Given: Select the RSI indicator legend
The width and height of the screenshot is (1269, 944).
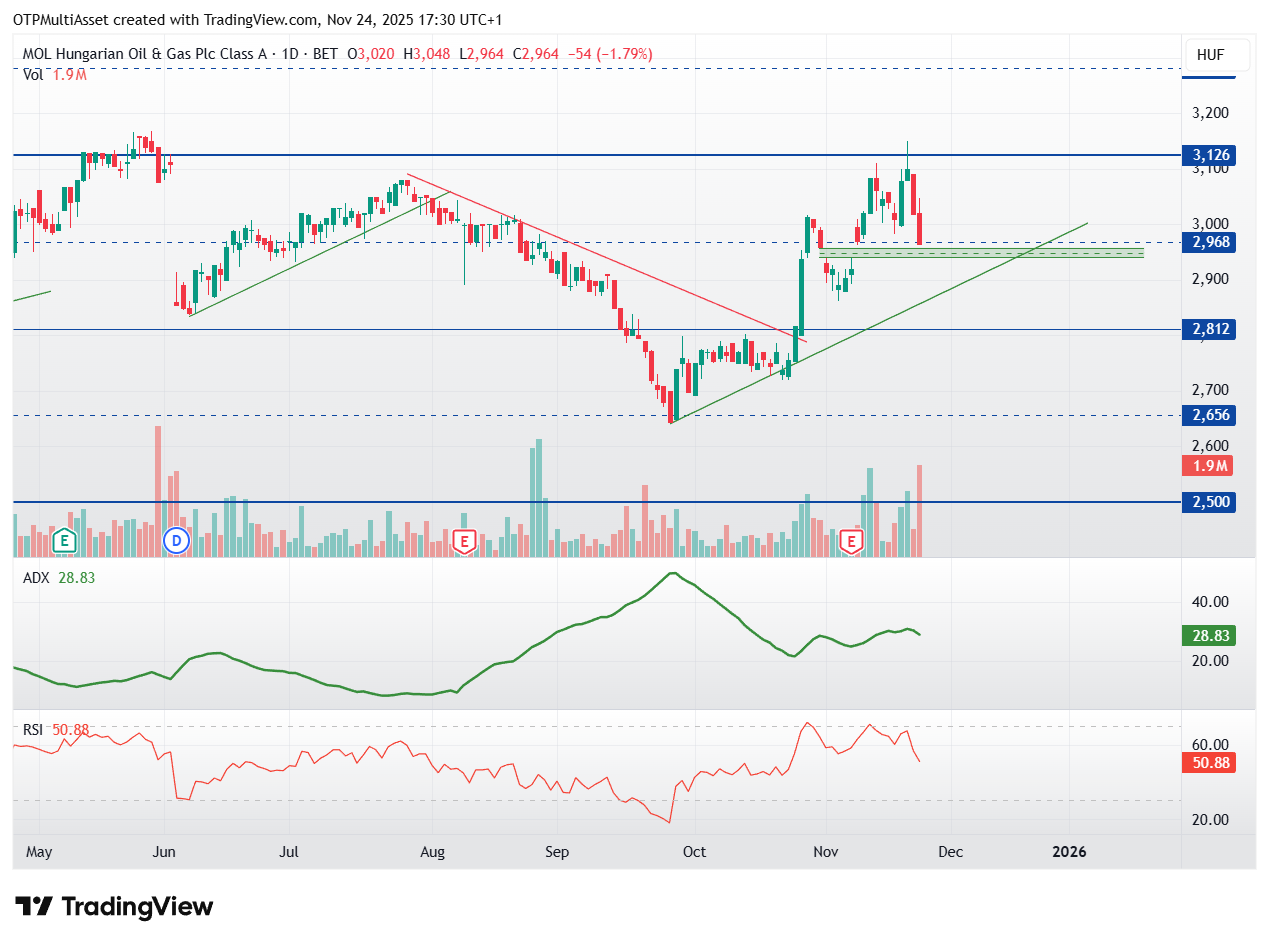Looking at the screenshot, I should point(35,730).
